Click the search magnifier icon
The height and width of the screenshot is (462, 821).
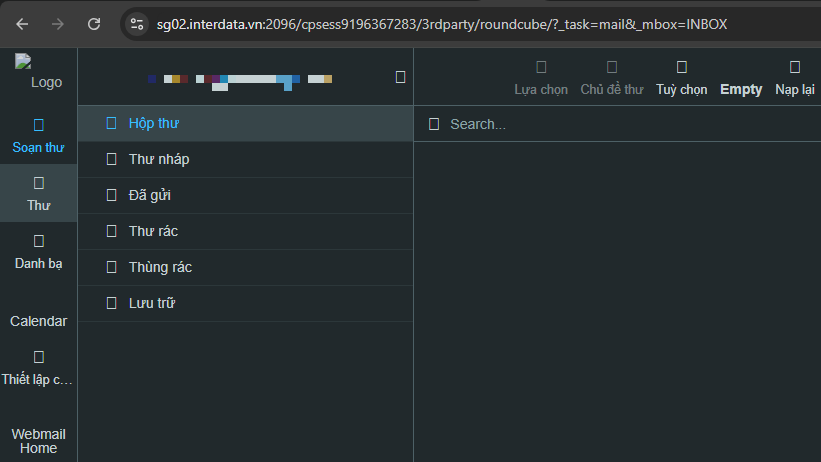pyautogui.click(x=434, y=124)
